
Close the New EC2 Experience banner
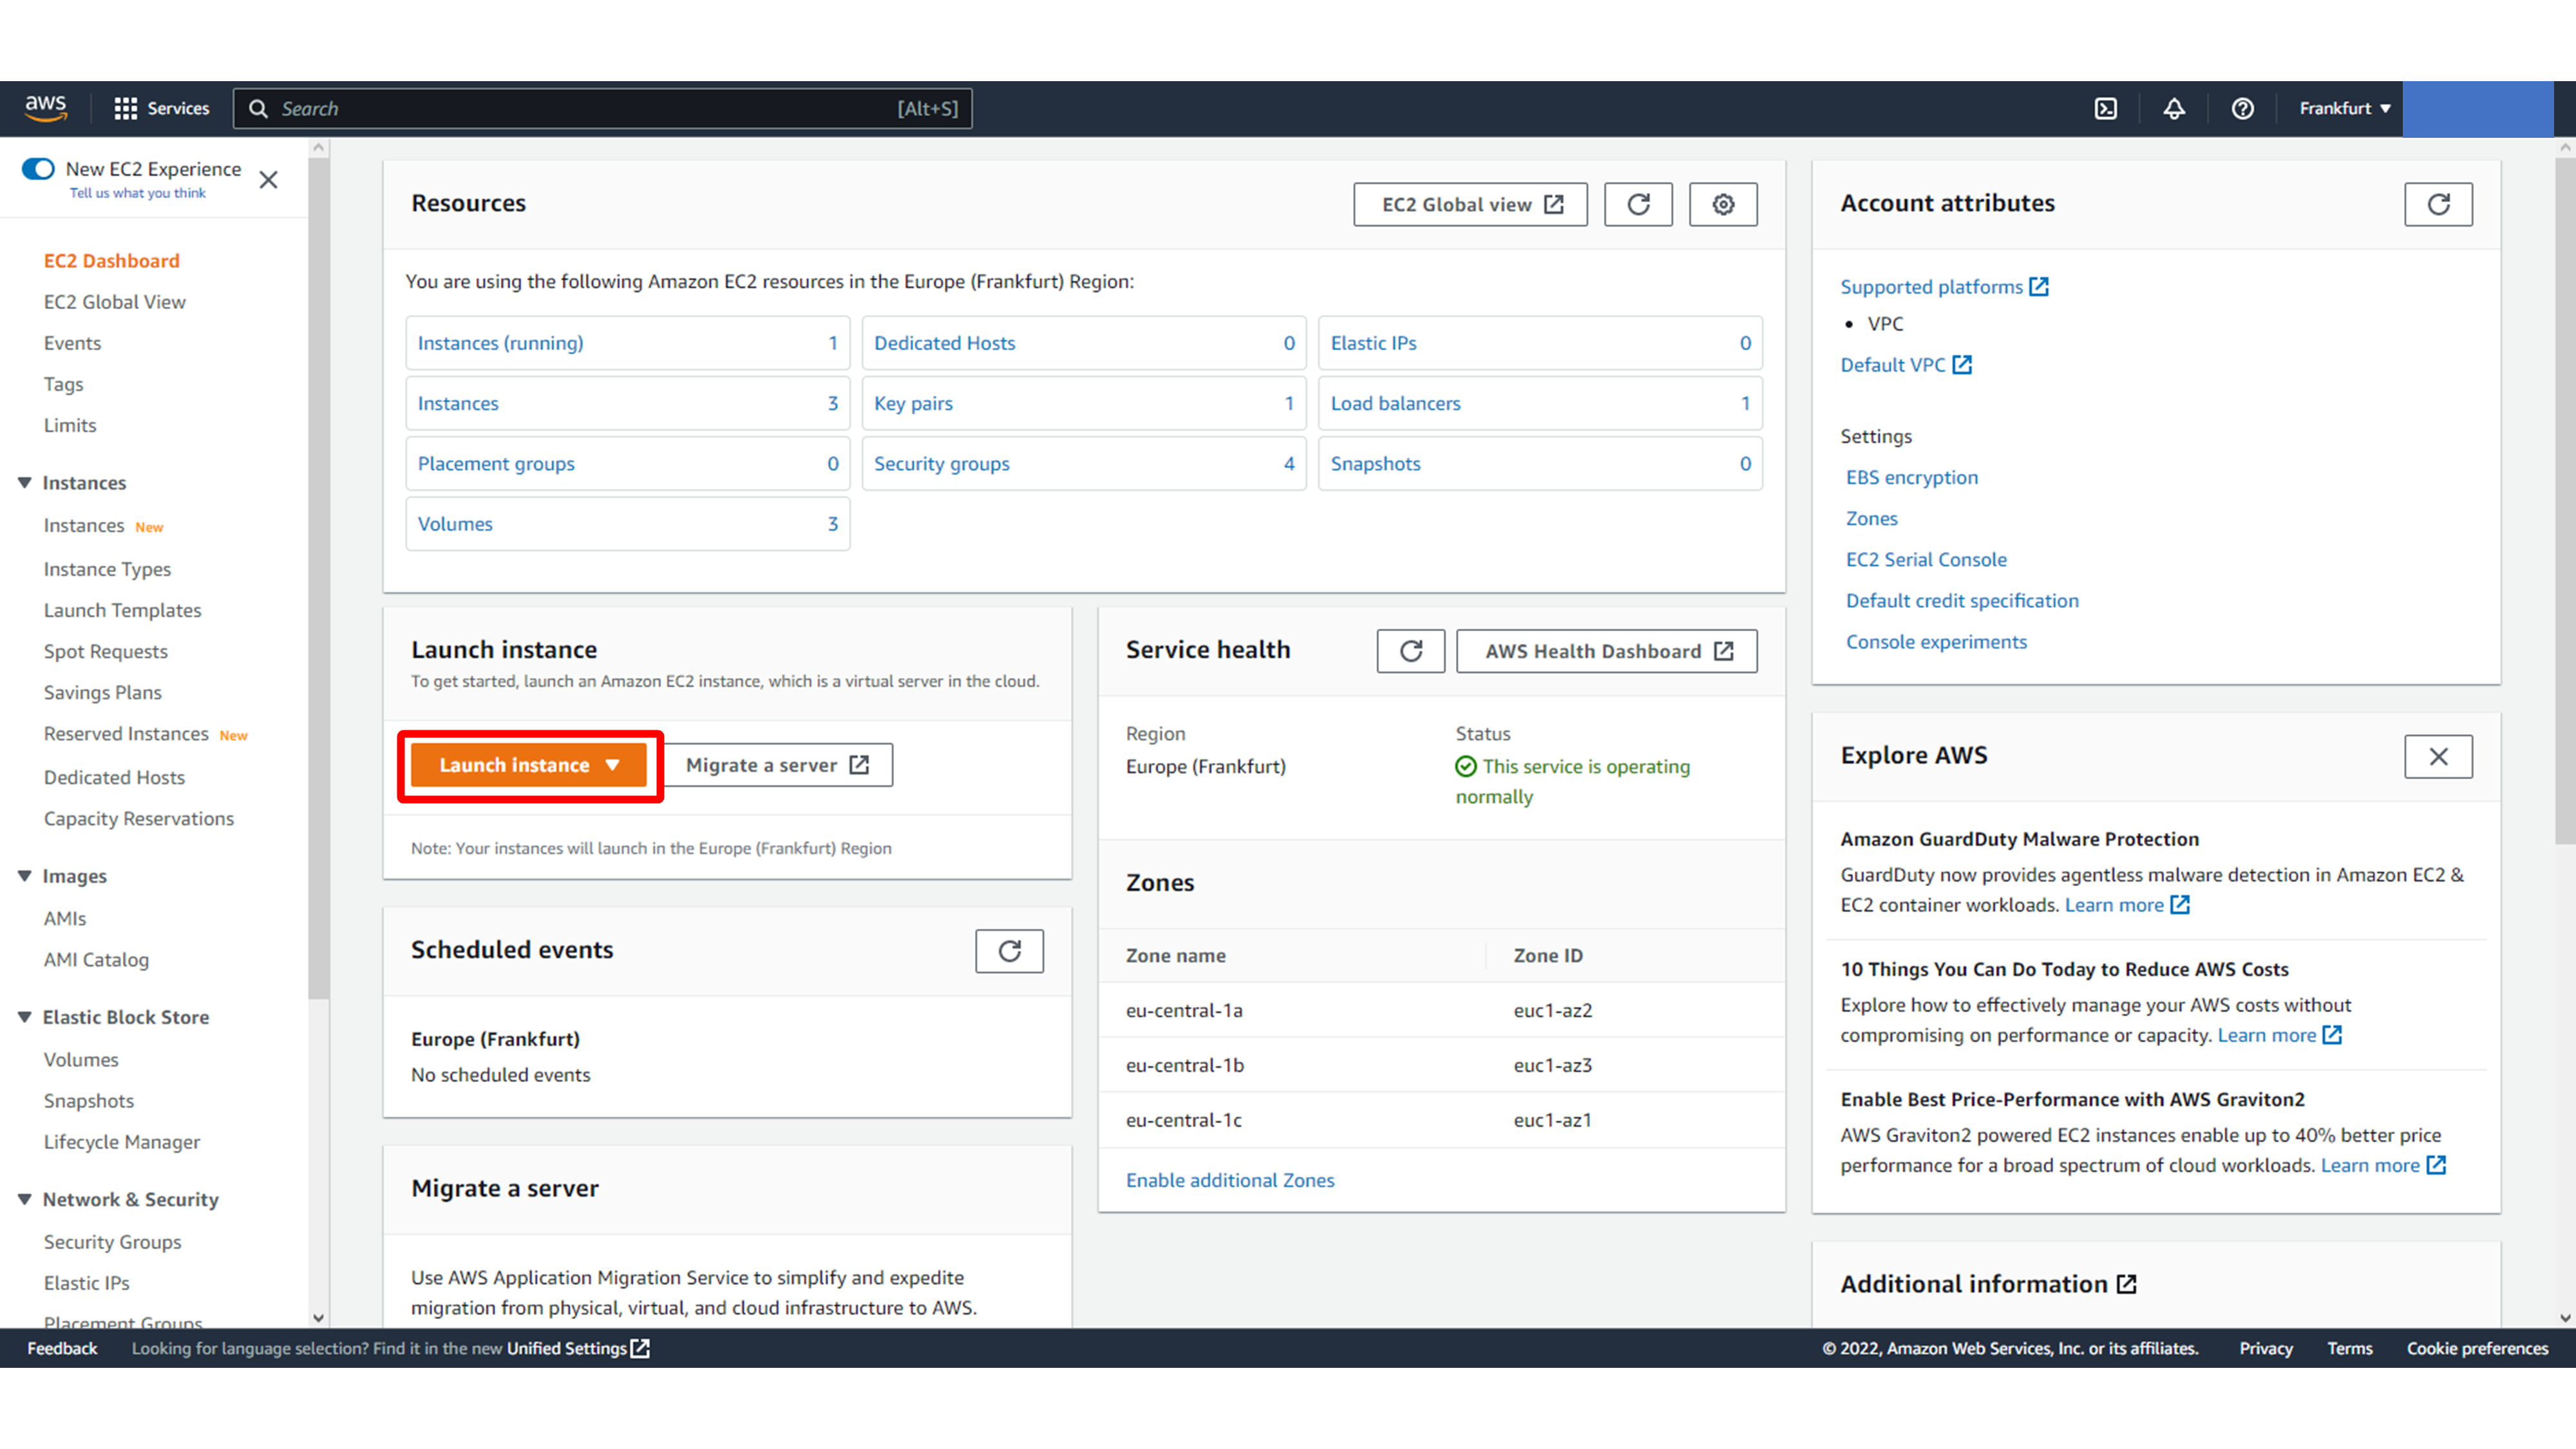[268, 180]
